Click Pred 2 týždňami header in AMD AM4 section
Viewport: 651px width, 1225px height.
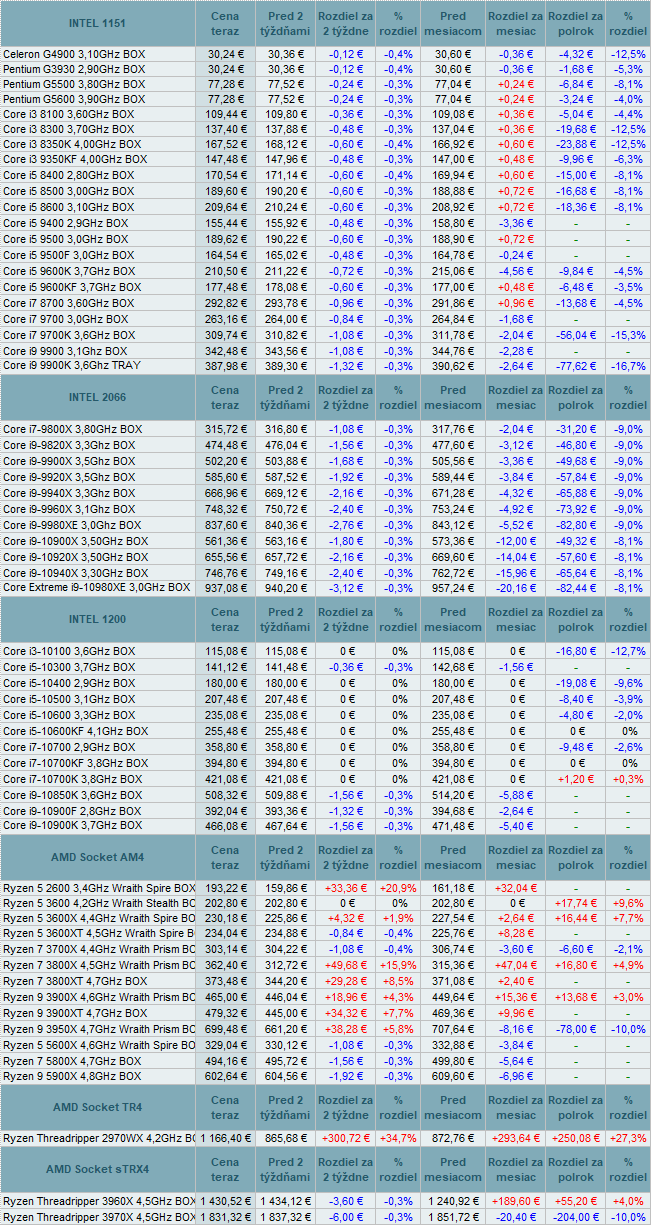coord(285,857)
